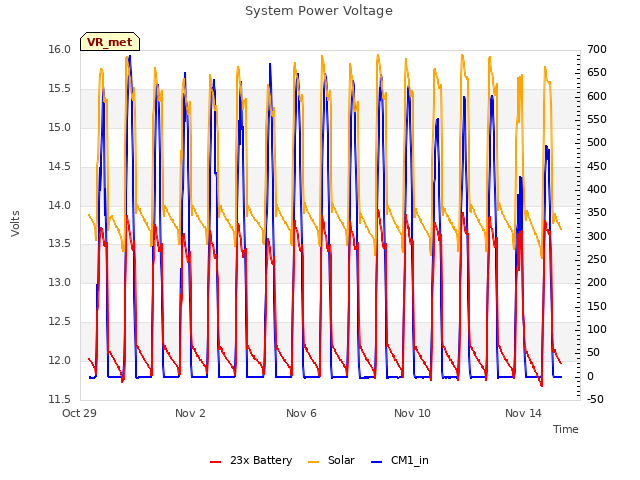The width and height of the screenshot is (640, 480).
Task: Click the 700 right axis value
Action: [597, 49]
